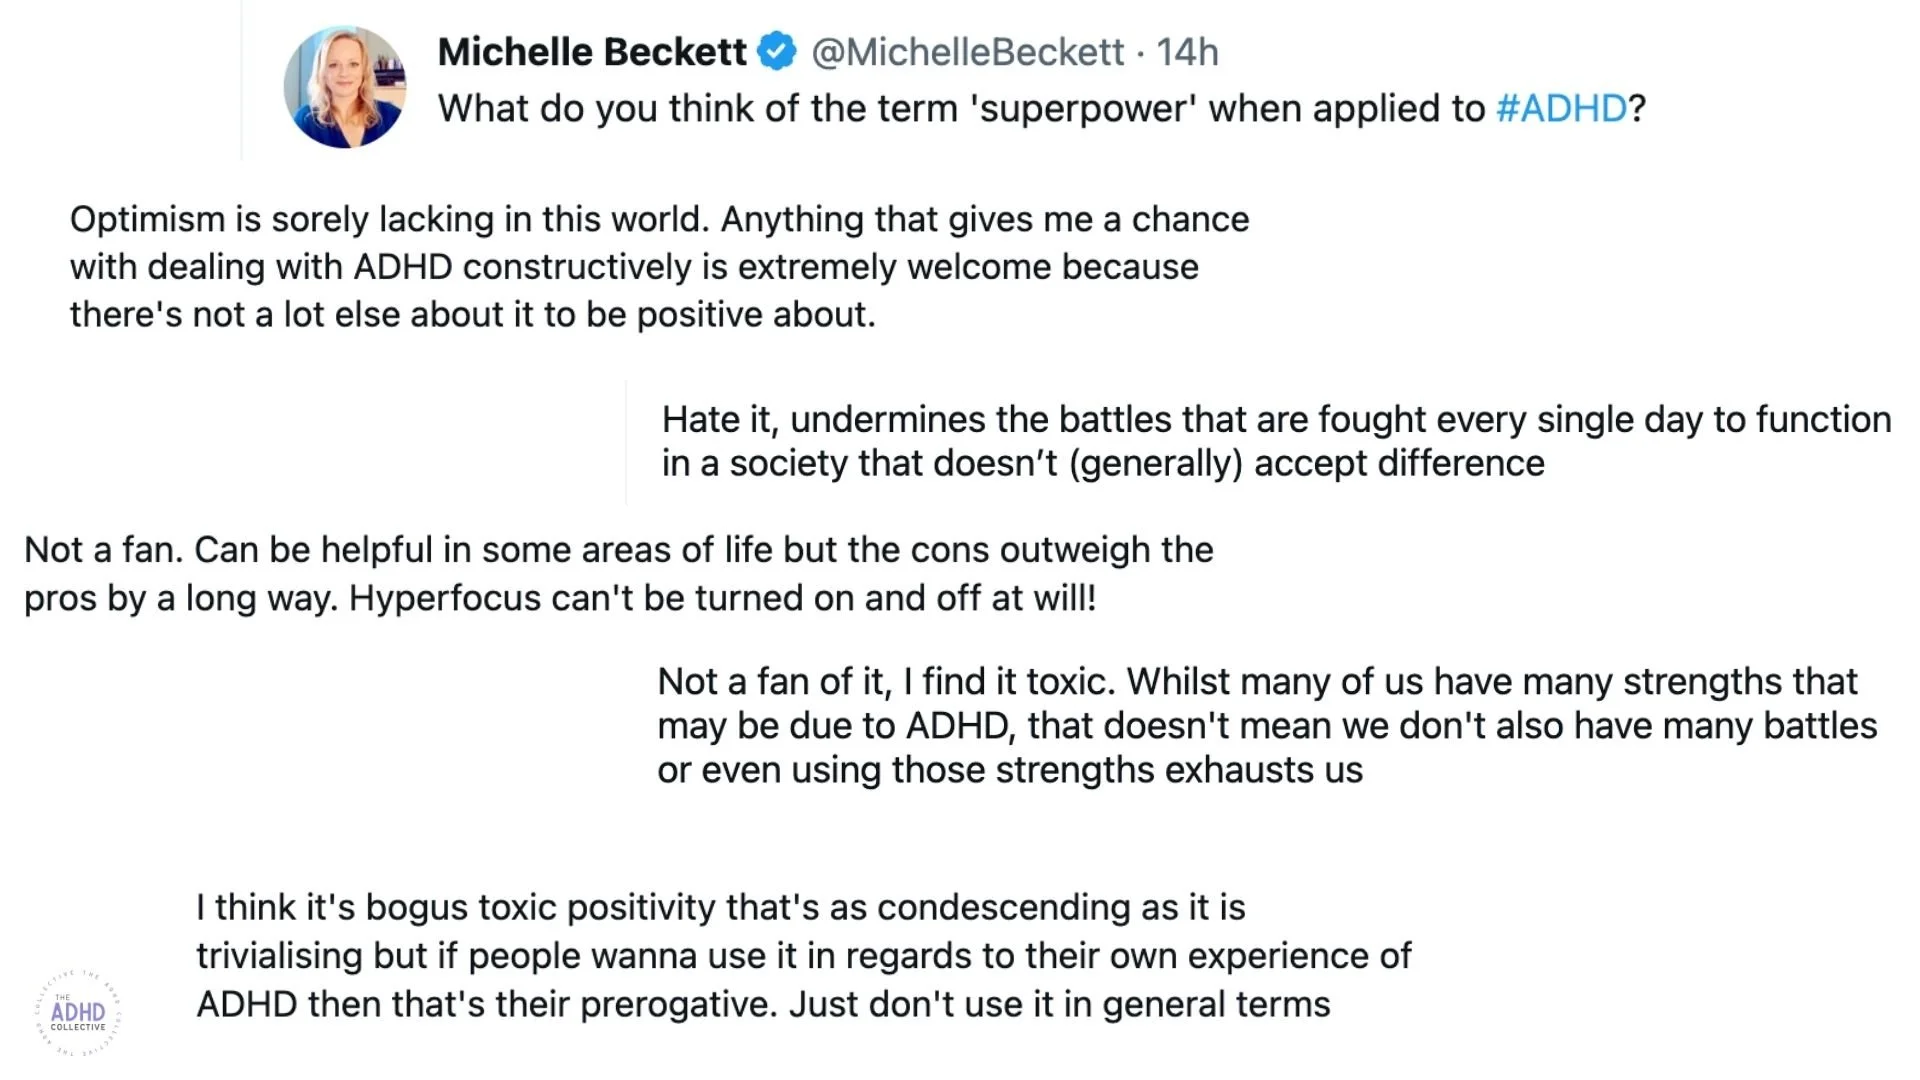
Task: Click the 14h tweet timestamp
Action: pyautogui.click(x=1187, y=52)
